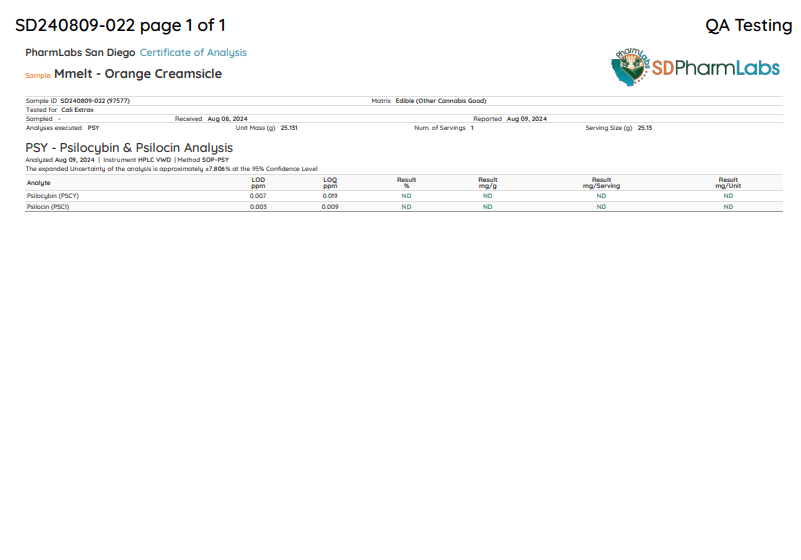Select the QA Testing header text
This screenshot has width=801, height=560.
[748, 26]
